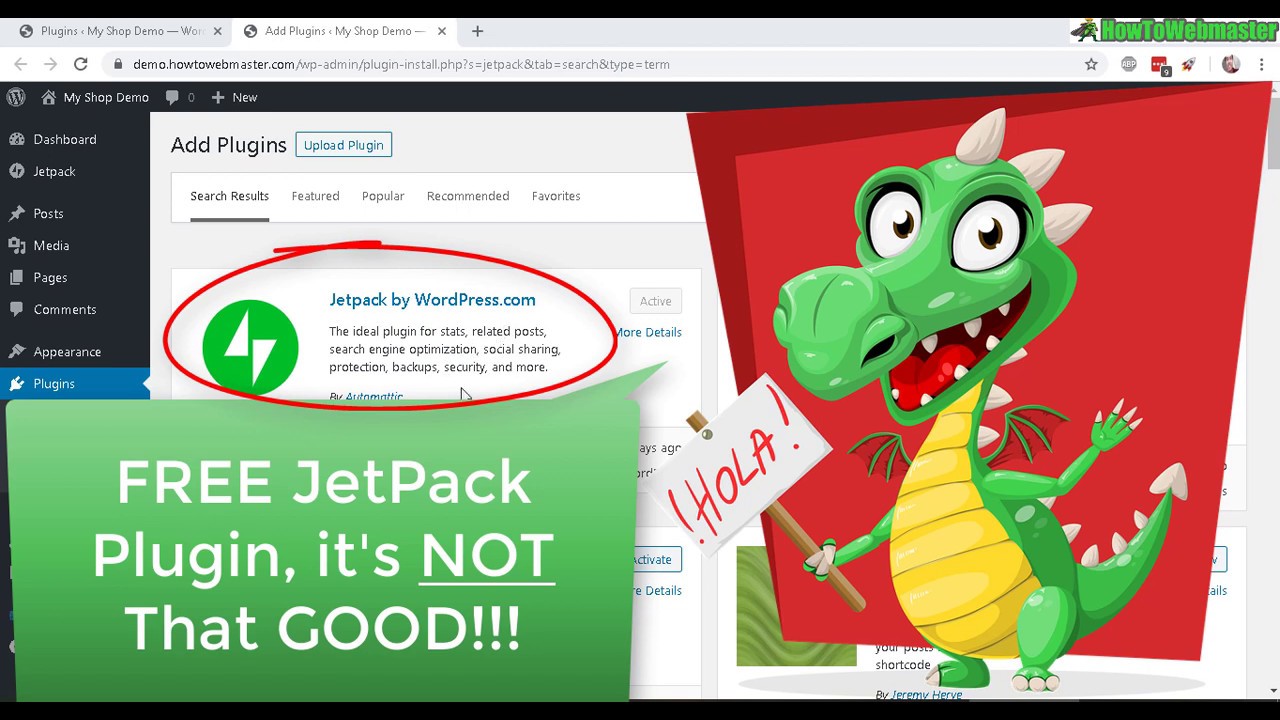Image resolution: width=1280 pixels, height=720 pixels.
Task: Click the Dashboard gauge icon
Action: [16, 139]
